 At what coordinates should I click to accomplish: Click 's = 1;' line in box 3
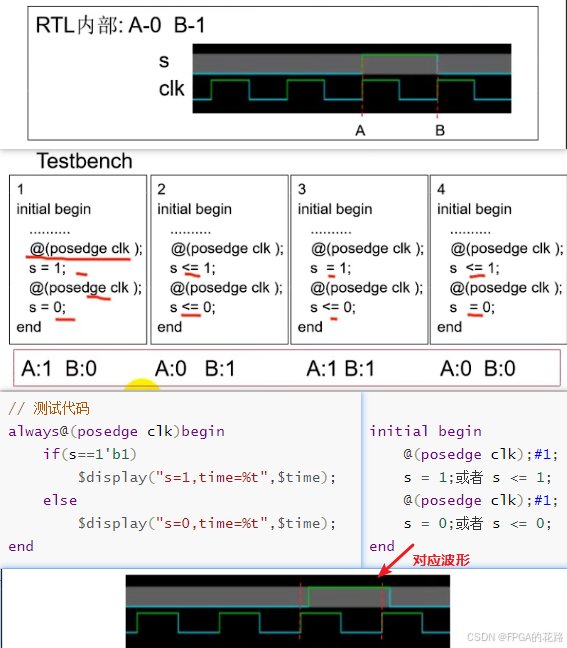331,268
